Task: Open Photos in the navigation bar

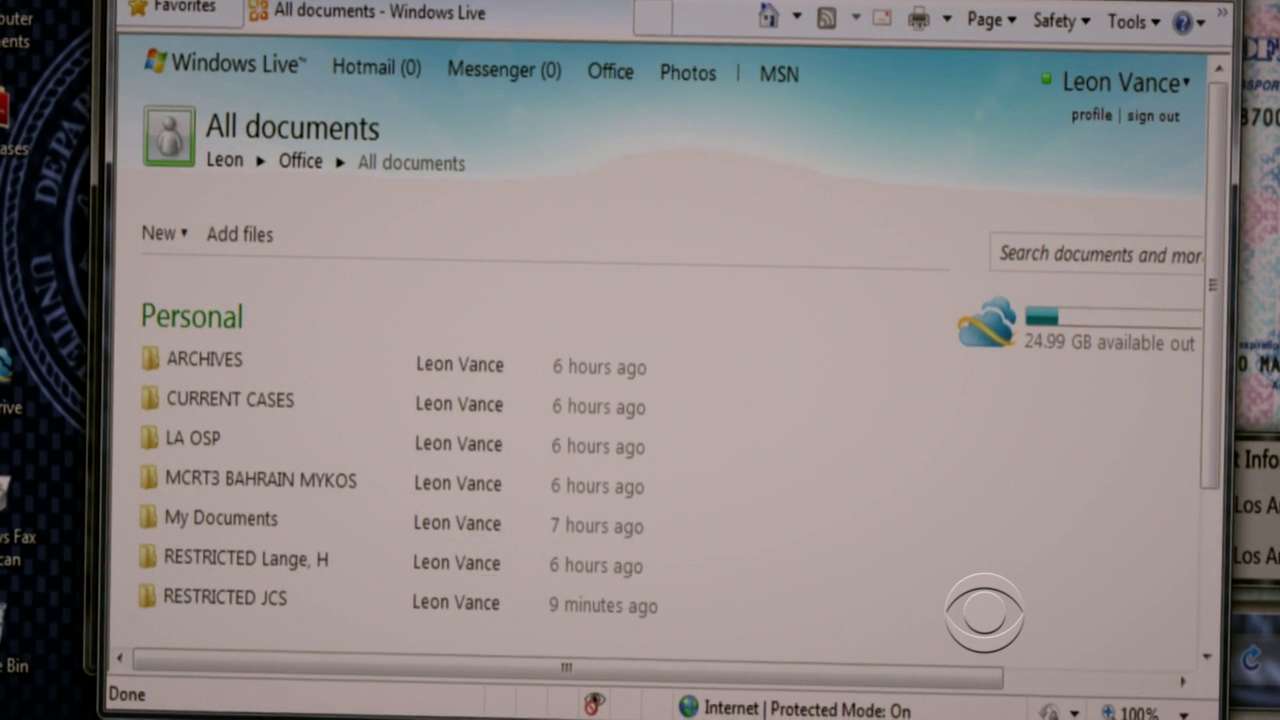Action: pos(688,73)
